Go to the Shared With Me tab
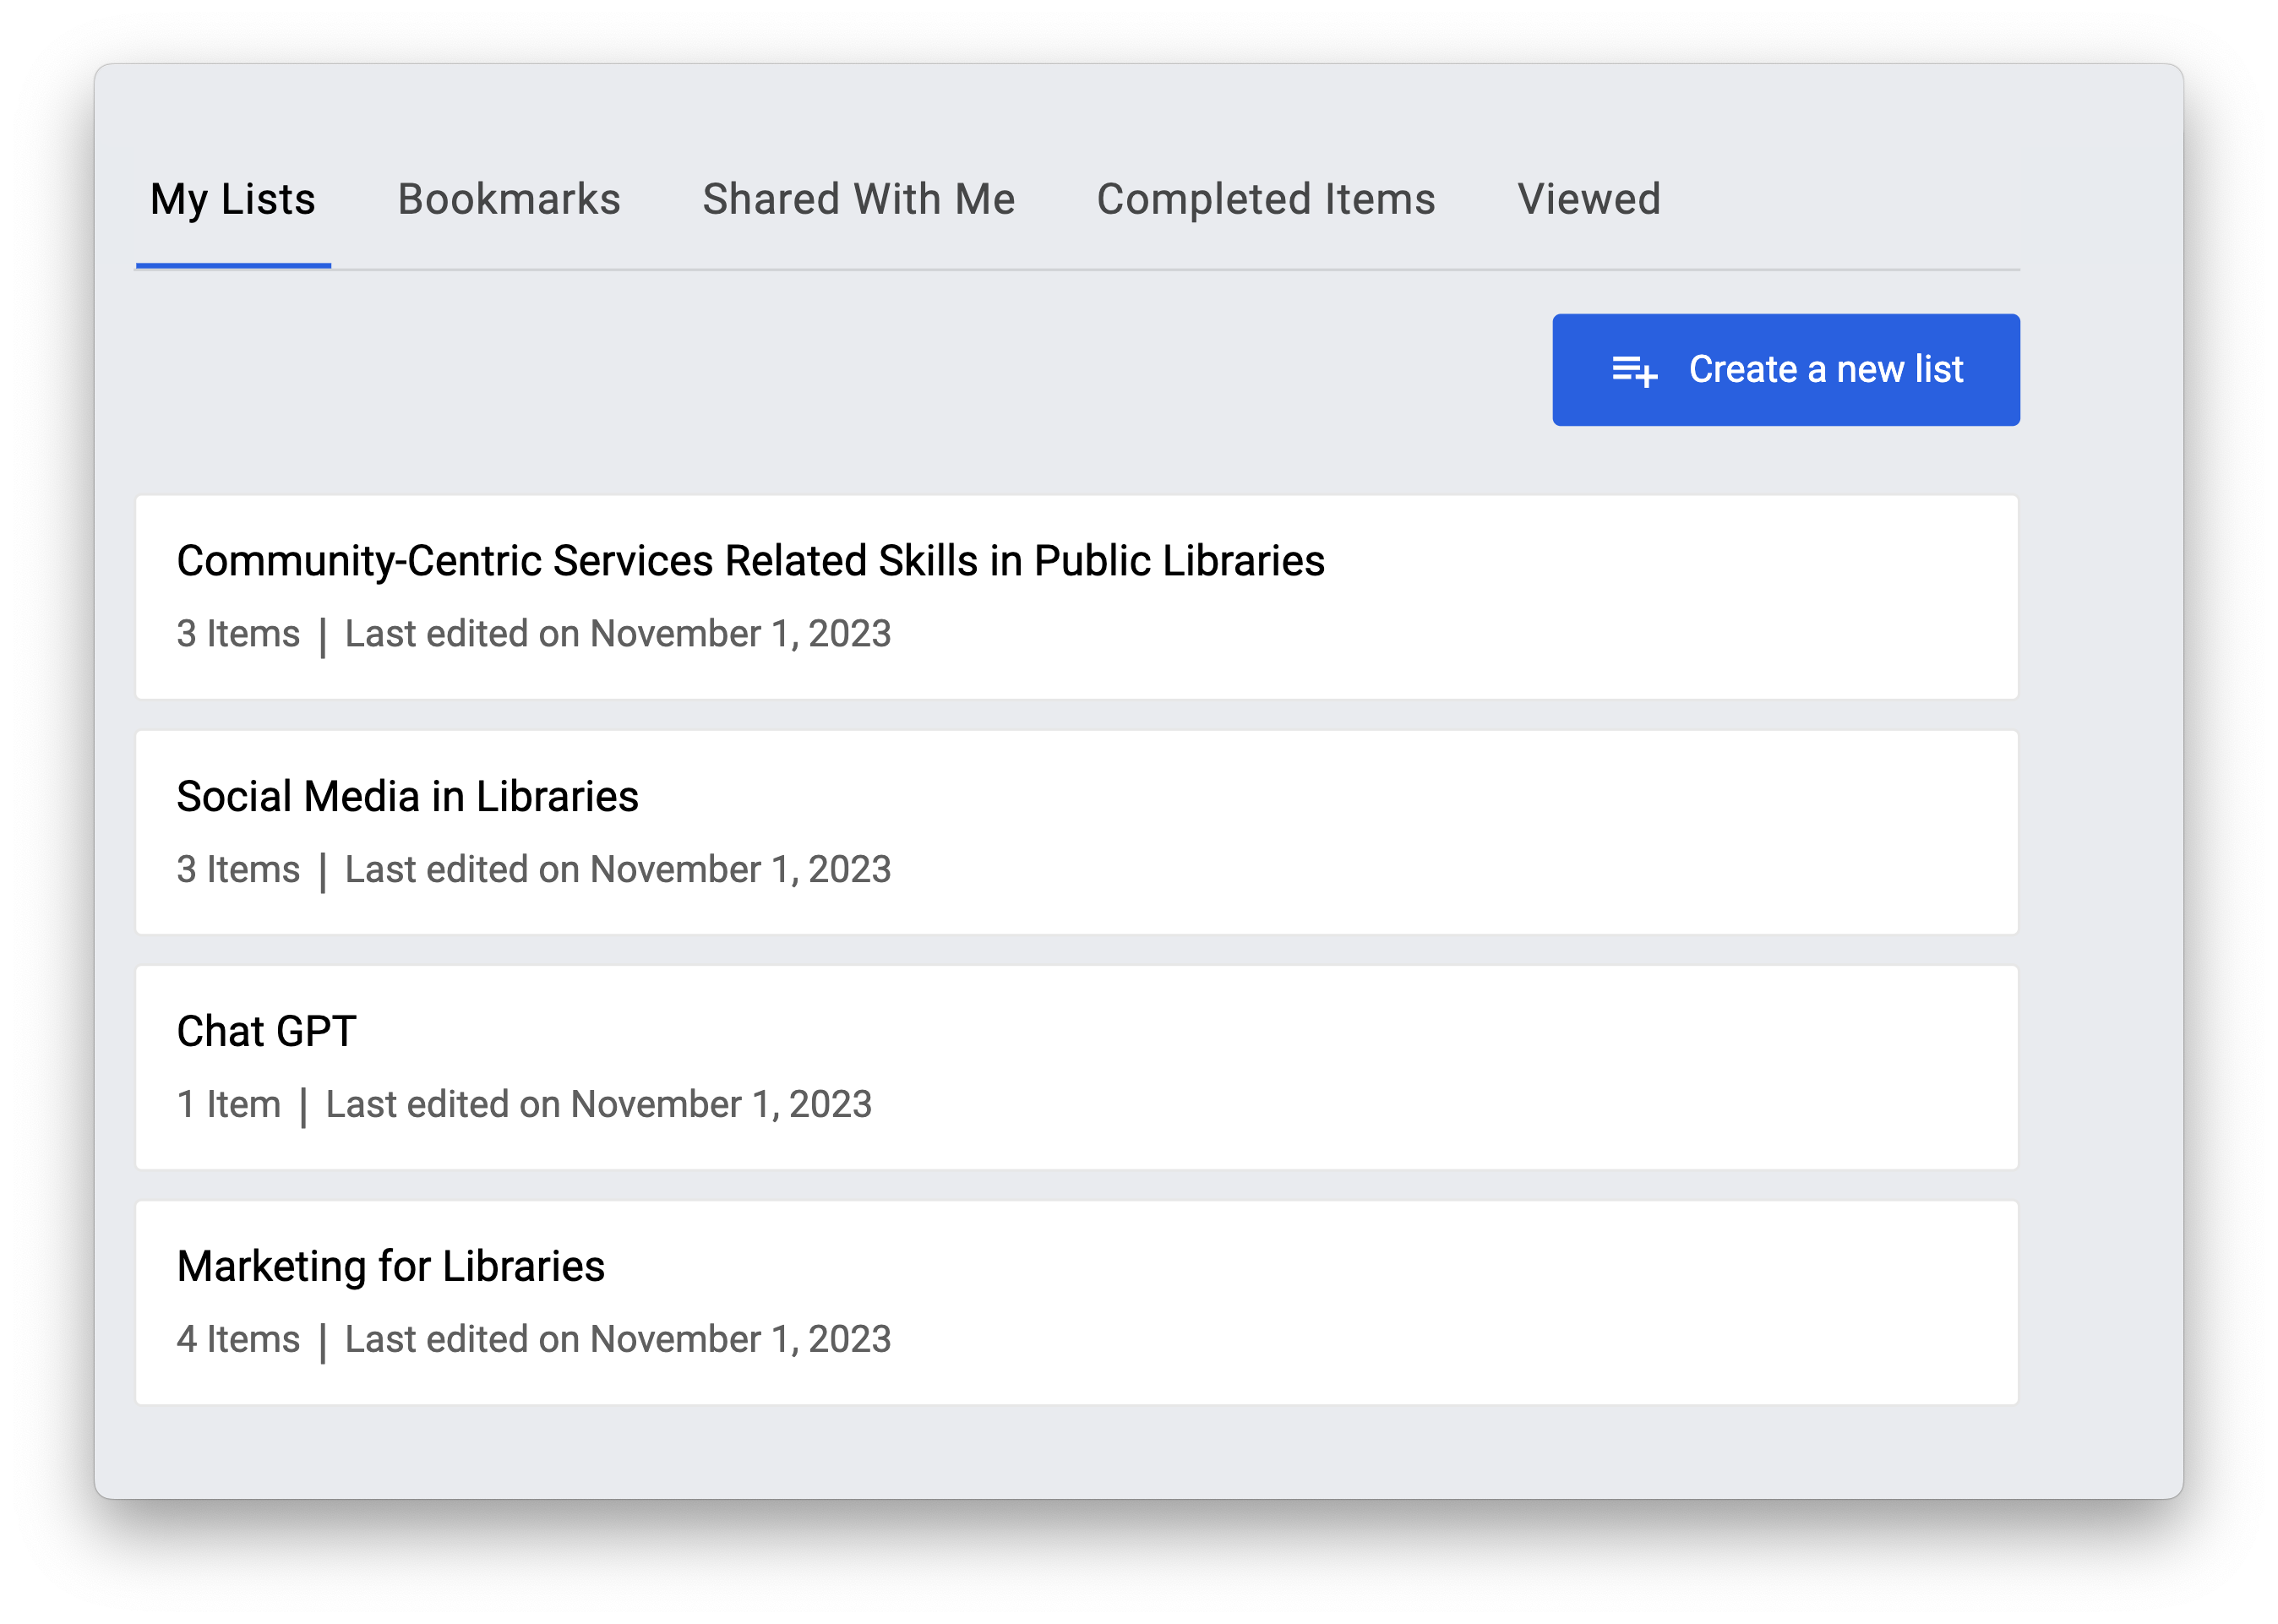 click(x=858, y=200)
